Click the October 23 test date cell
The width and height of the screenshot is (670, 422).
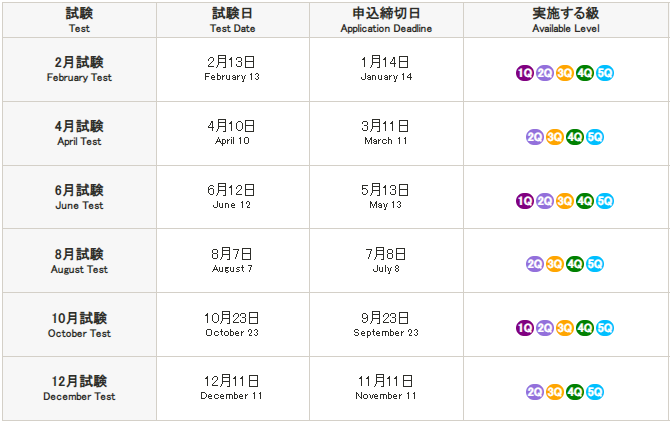point(233,325)
